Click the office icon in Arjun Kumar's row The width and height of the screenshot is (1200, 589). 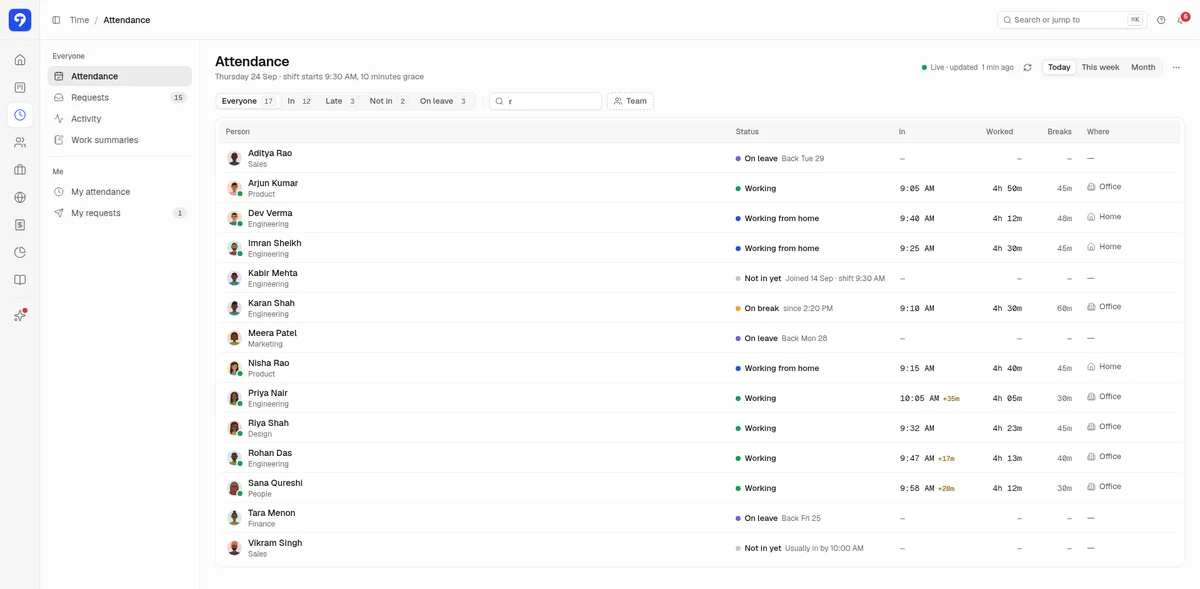(1092, 187)
